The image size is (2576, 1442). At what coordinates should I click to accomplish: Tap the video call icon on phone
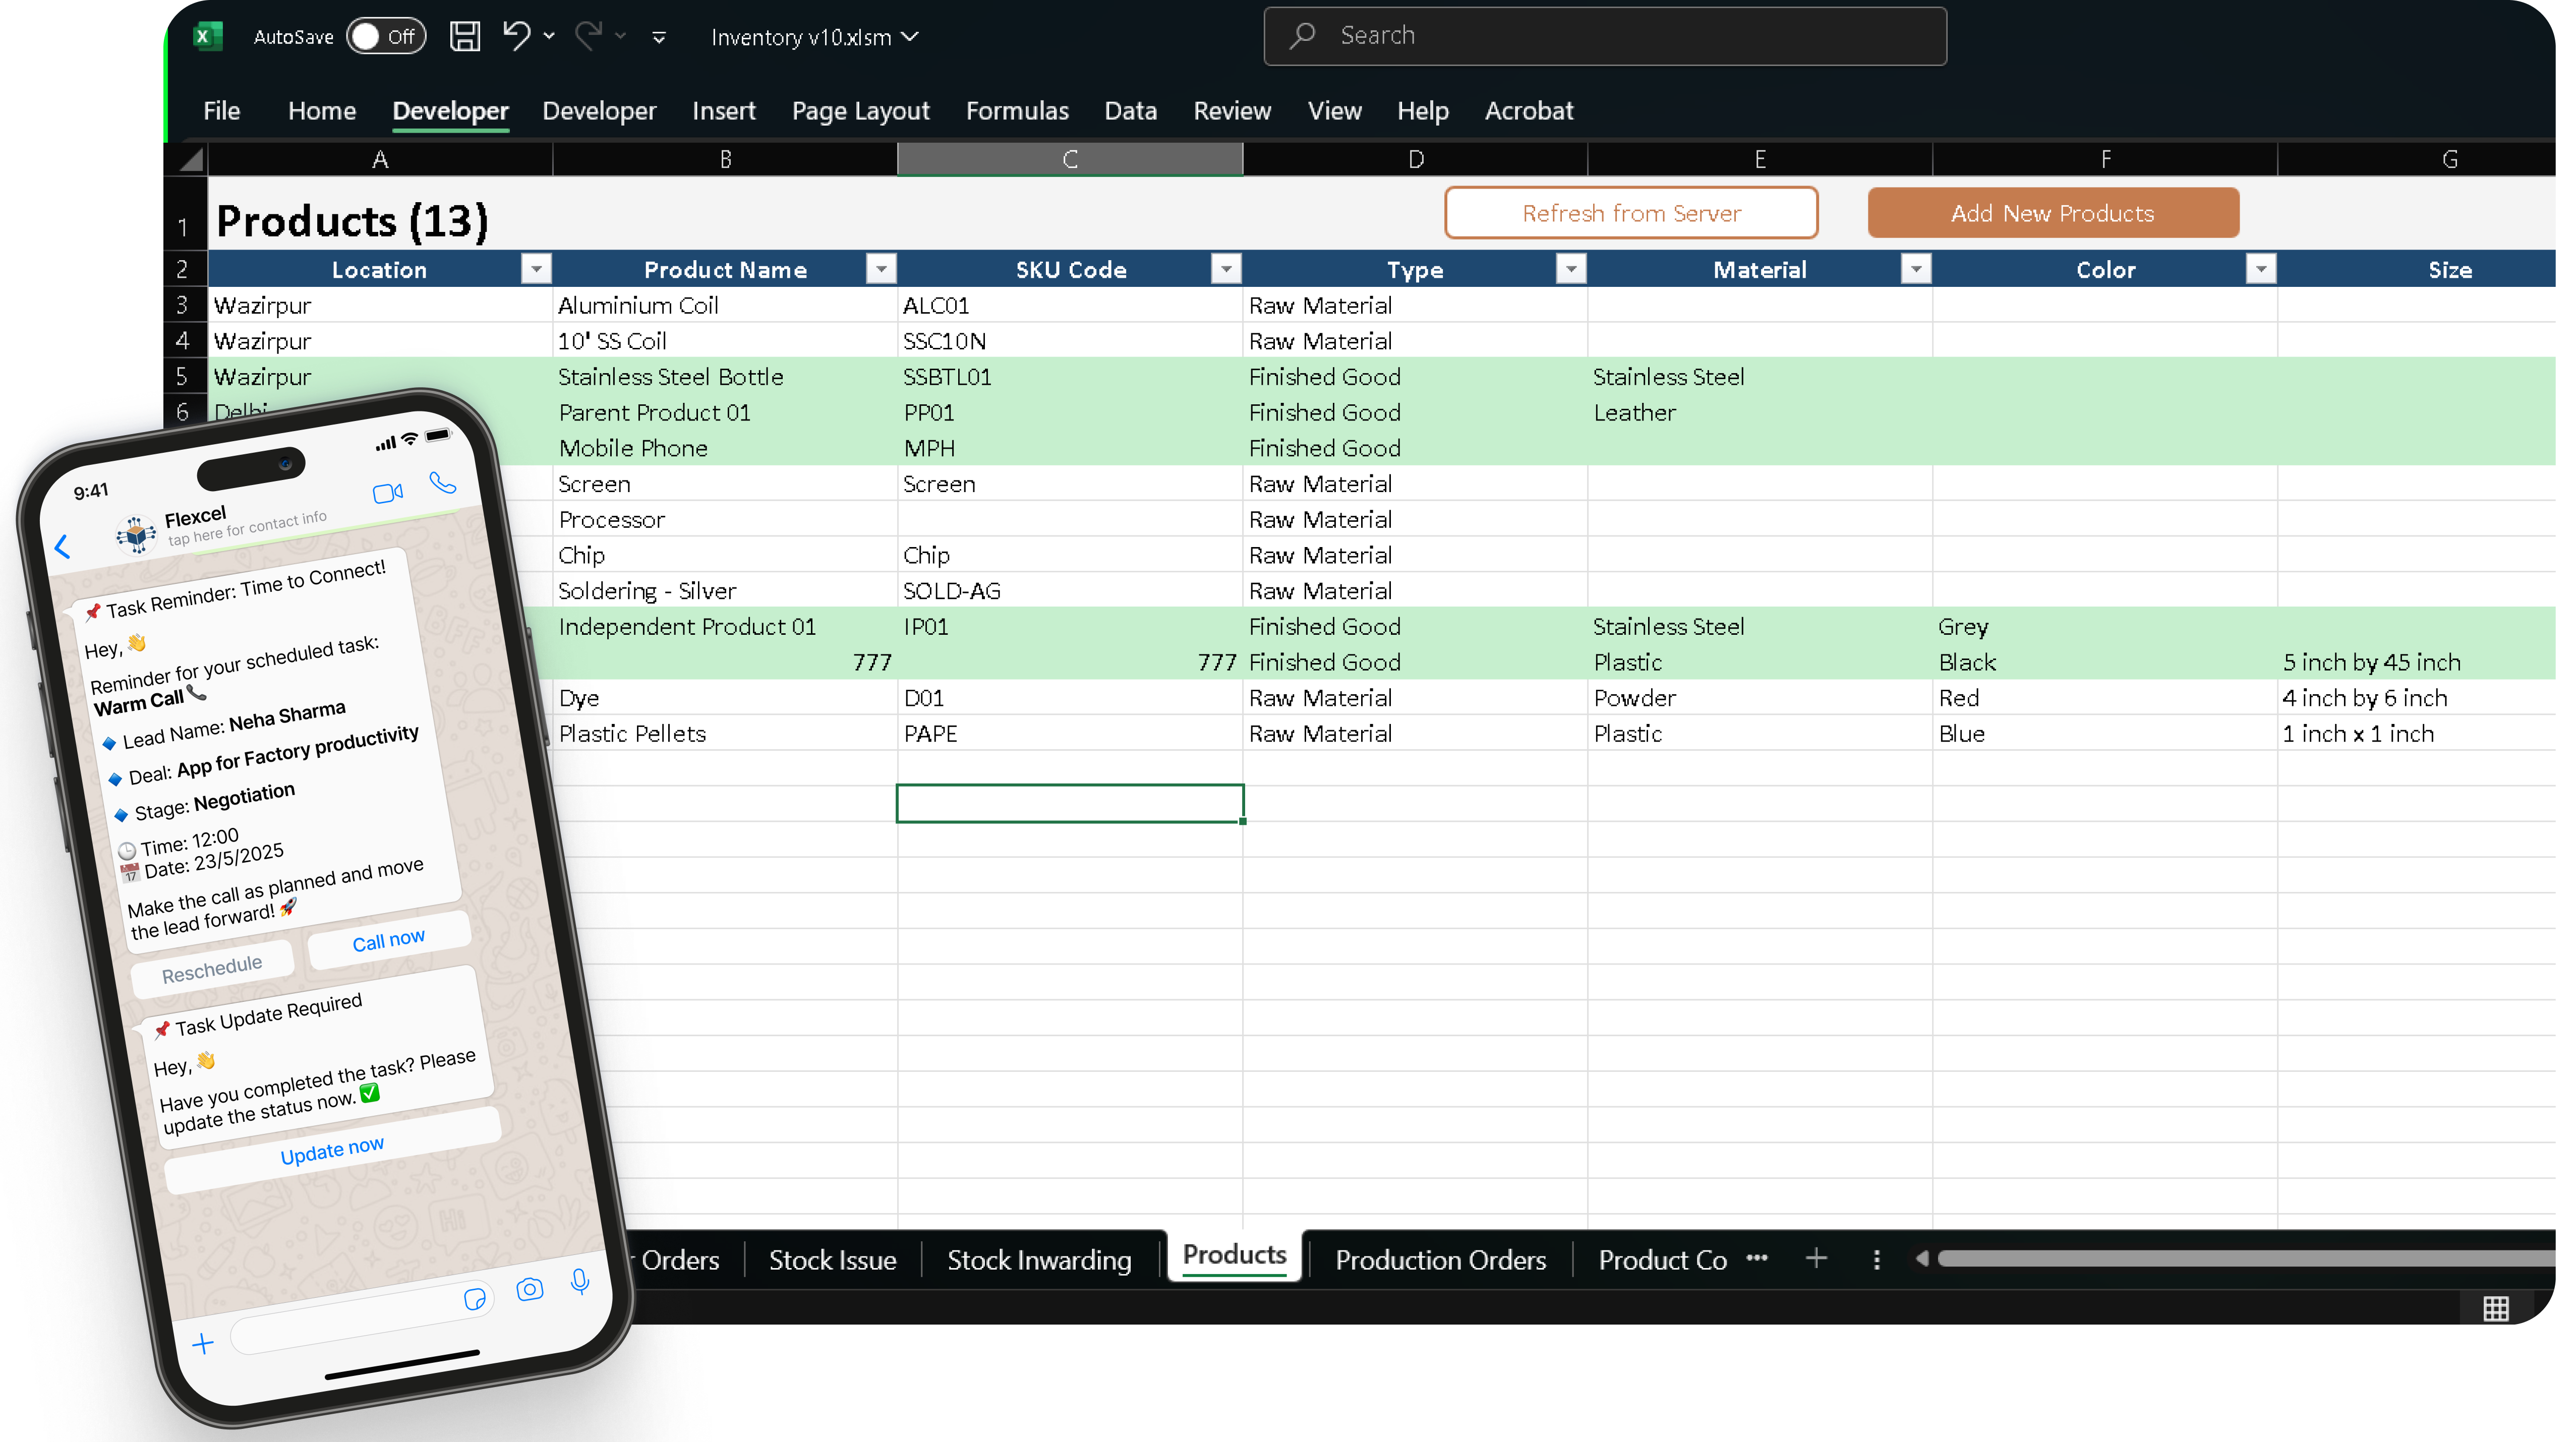pyautogui.click(x=387, y=493)
